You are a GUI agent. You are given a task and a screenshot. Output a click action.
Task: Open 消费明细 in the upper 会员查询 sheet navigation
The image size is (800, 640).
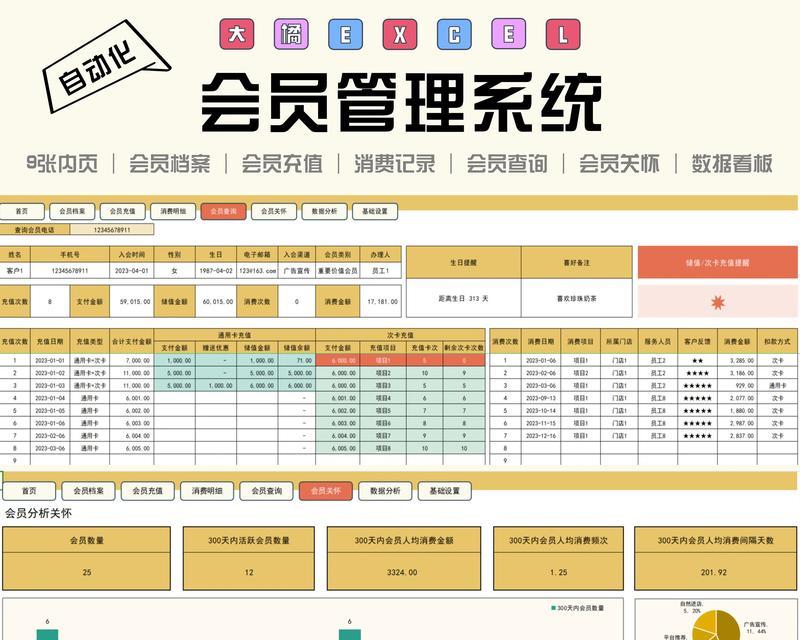[173, 211]
